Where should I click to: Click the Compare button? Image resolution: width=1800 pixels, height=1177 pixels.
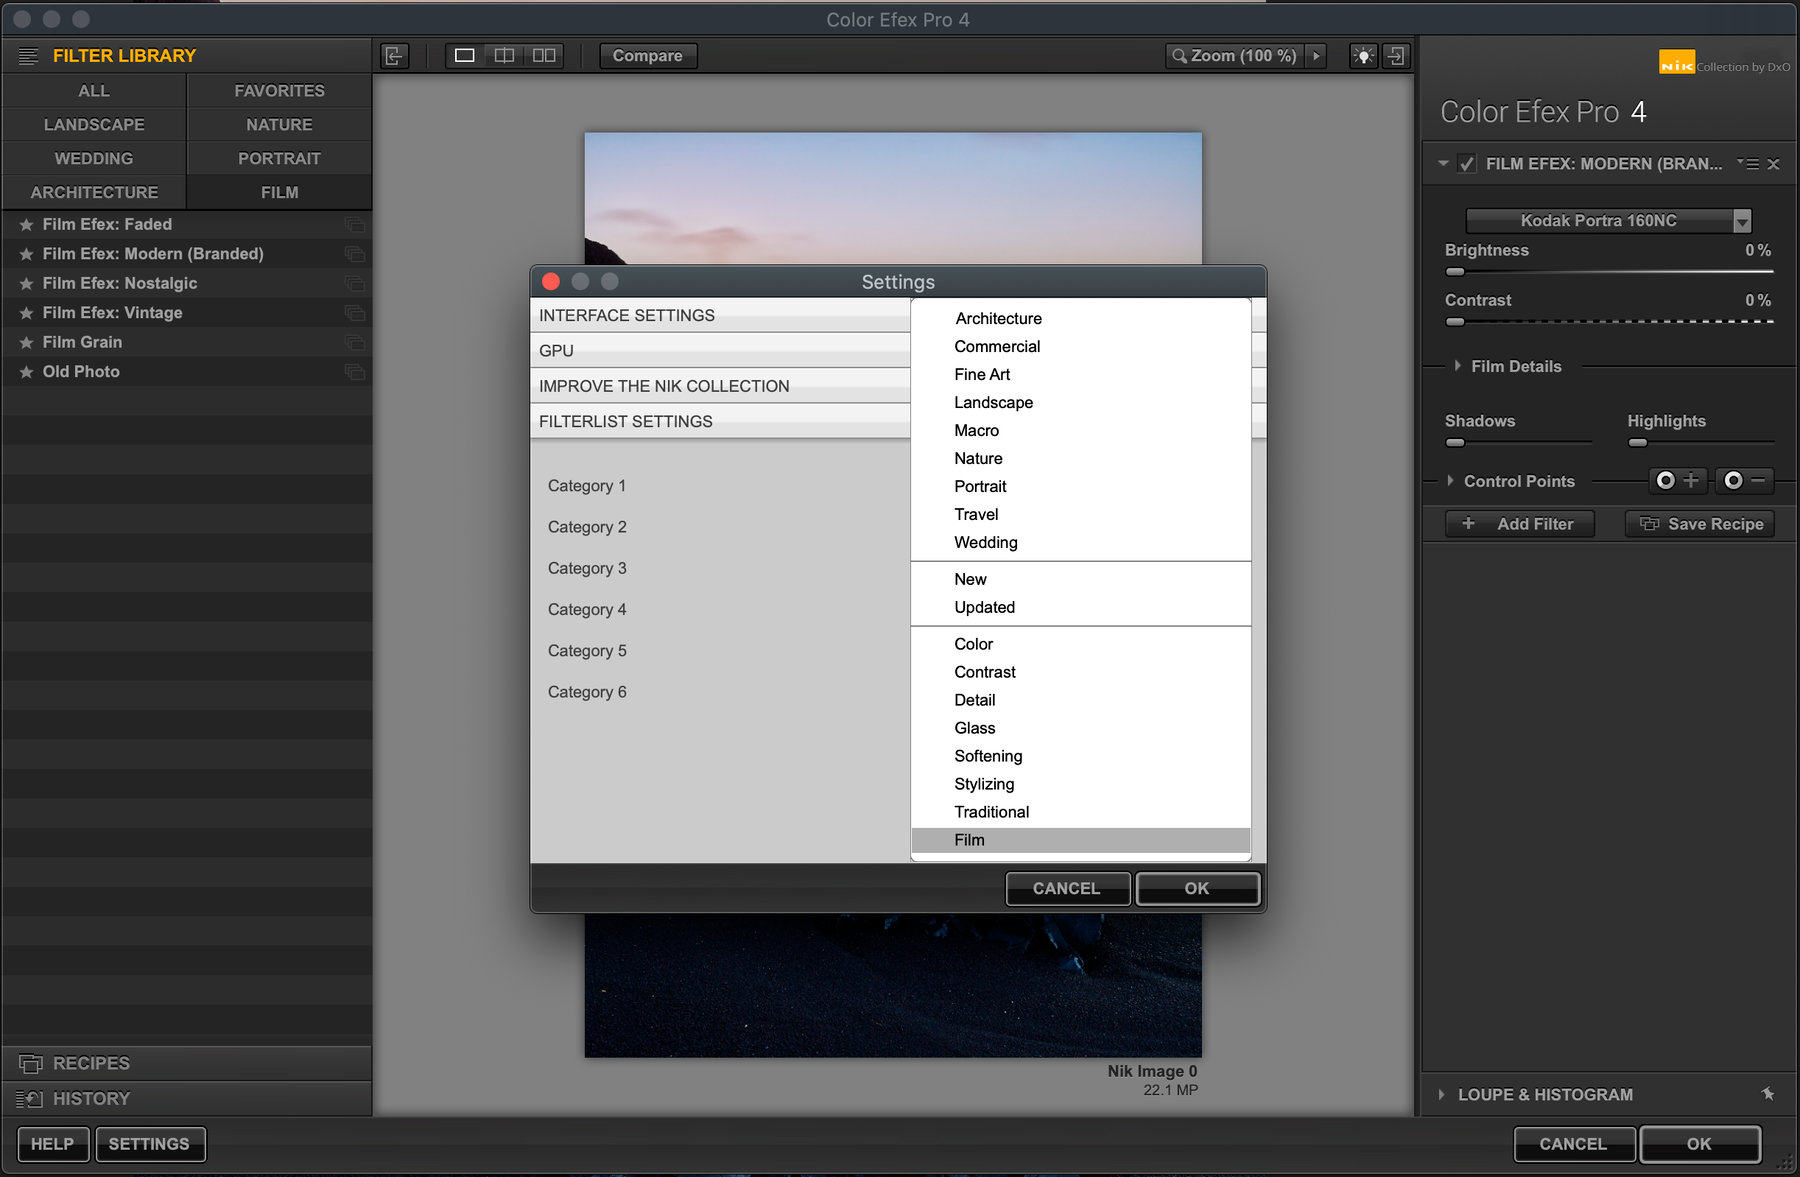pyautogui.click(x=648, y=56)
